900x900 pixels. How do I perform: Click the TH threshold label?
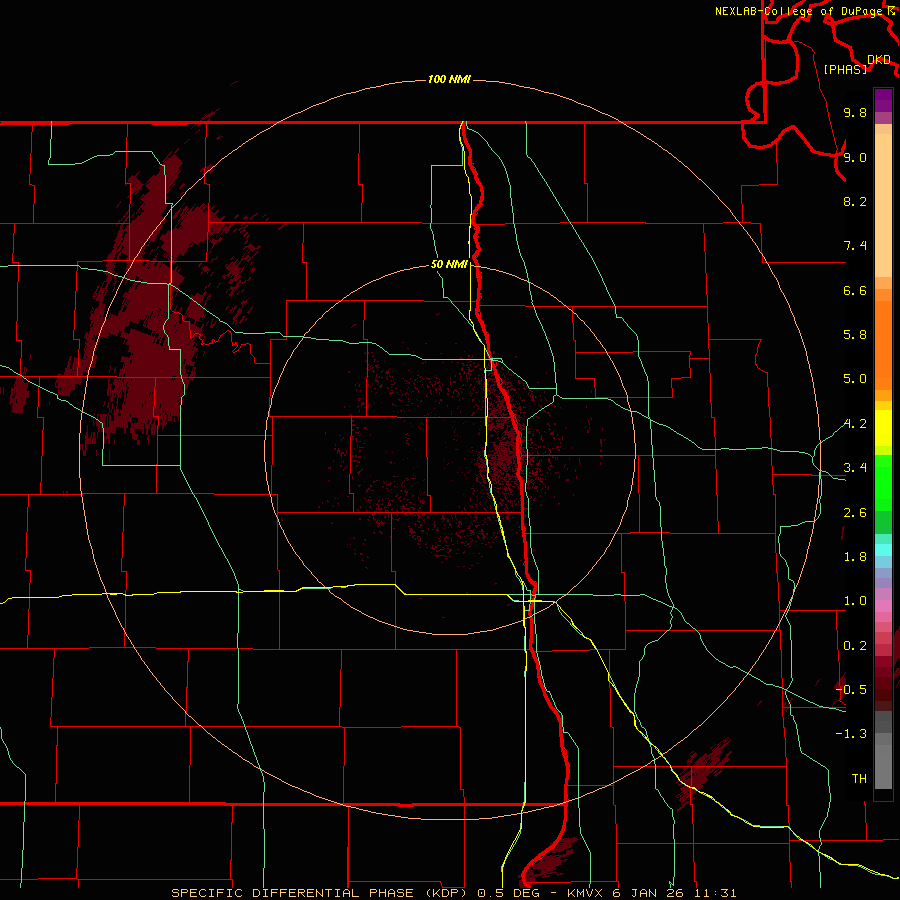[x=859, y=779]
